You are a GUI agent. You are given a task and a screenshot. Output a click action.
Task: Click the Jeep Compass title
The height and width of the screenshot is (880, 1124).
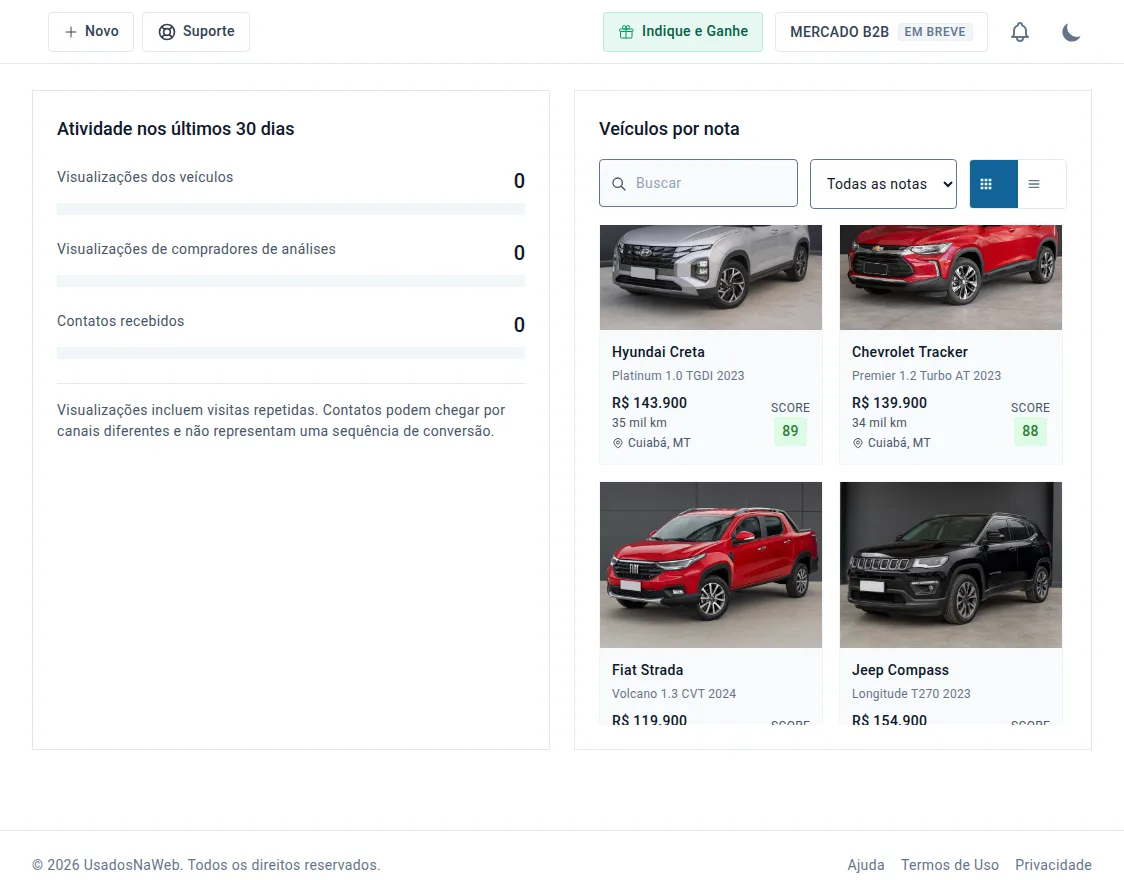(900, 670)
